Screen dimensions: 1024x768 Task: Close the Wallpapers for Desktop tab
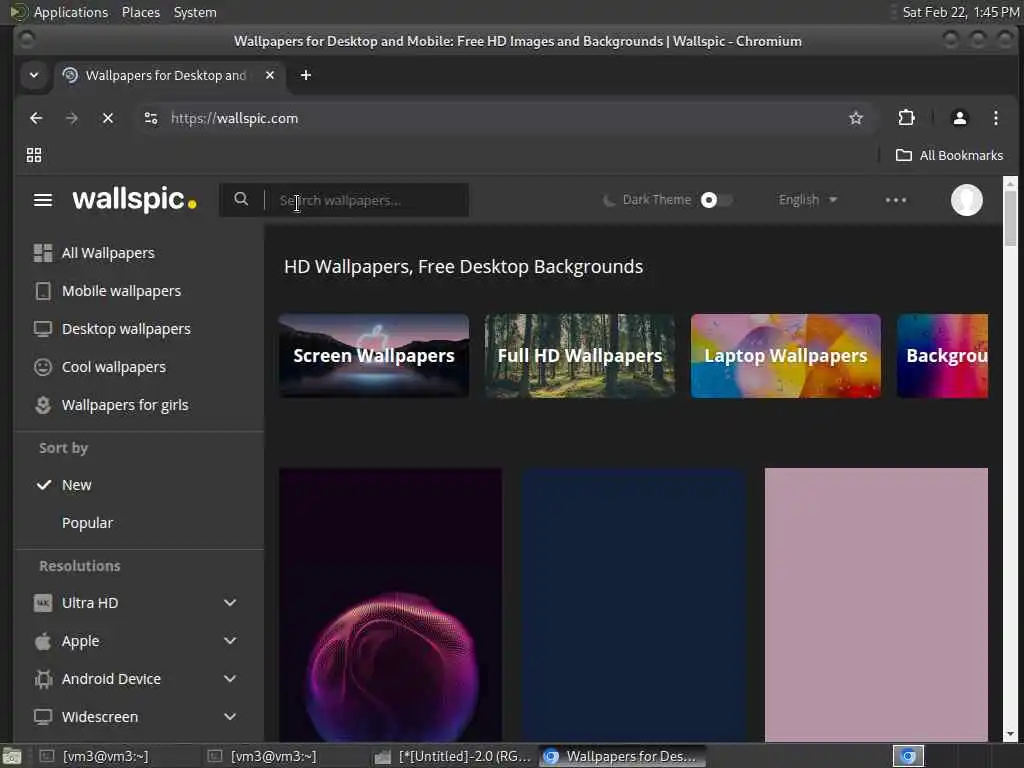270,75
